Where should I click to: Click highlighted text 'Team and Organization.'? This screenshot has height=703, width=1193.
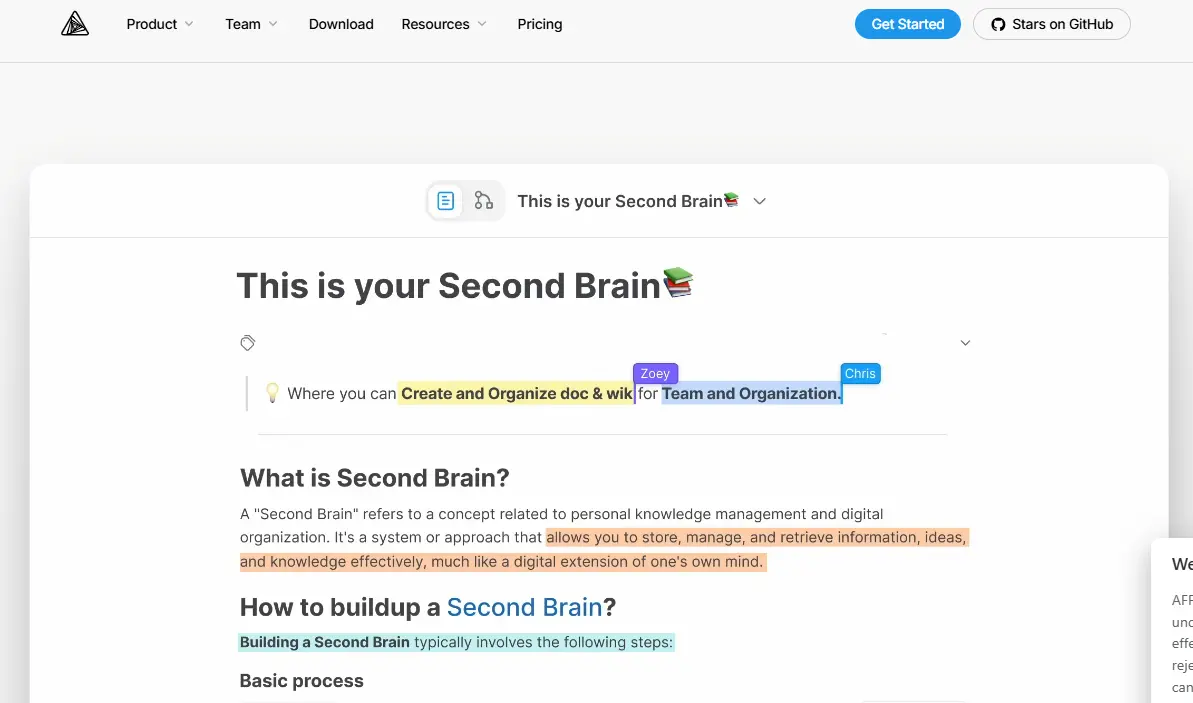click(x=752, y=393)
